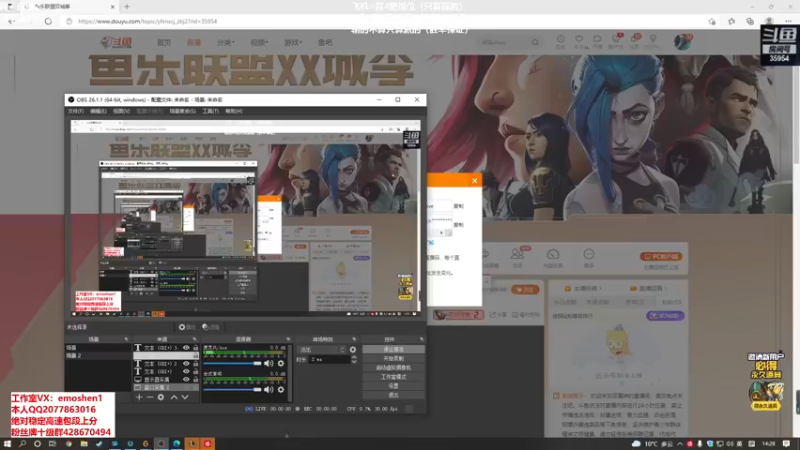
Task: Toggle lock on the 文本 (GDI+) 3 source
Action: [x=195, y=348]
